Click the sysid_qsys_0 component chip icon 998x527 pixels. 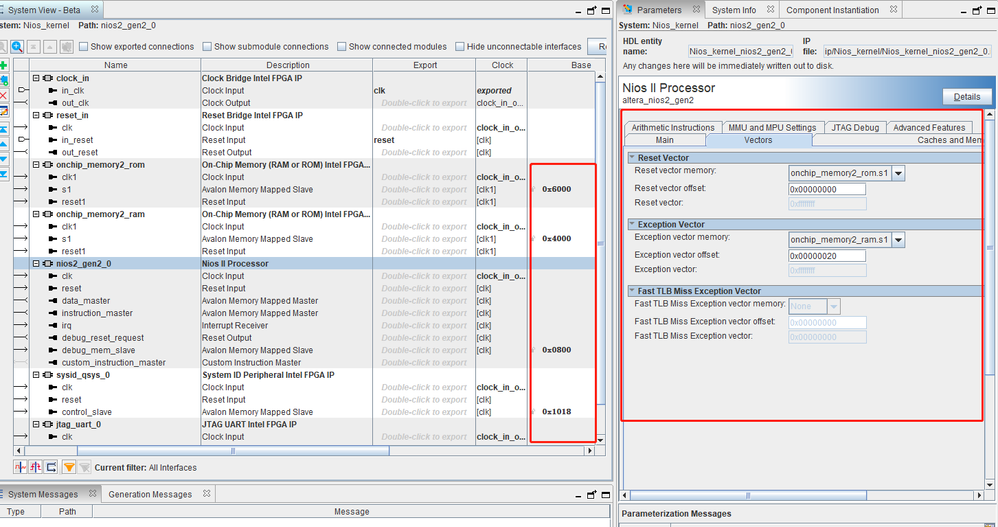(48, 375)
